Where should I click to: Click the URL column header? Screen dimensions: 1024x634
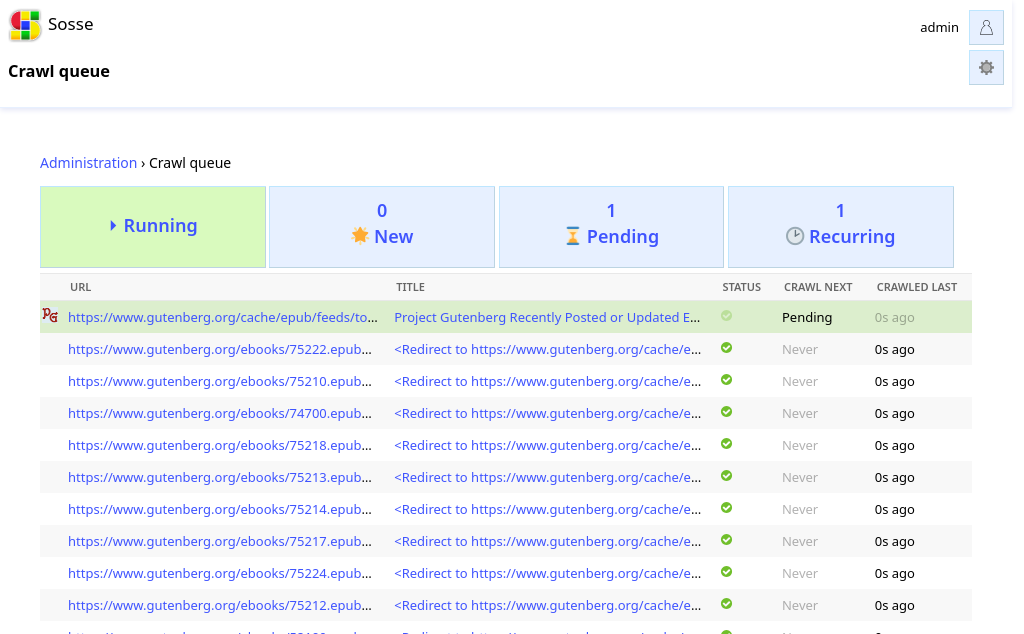point(80,287)
